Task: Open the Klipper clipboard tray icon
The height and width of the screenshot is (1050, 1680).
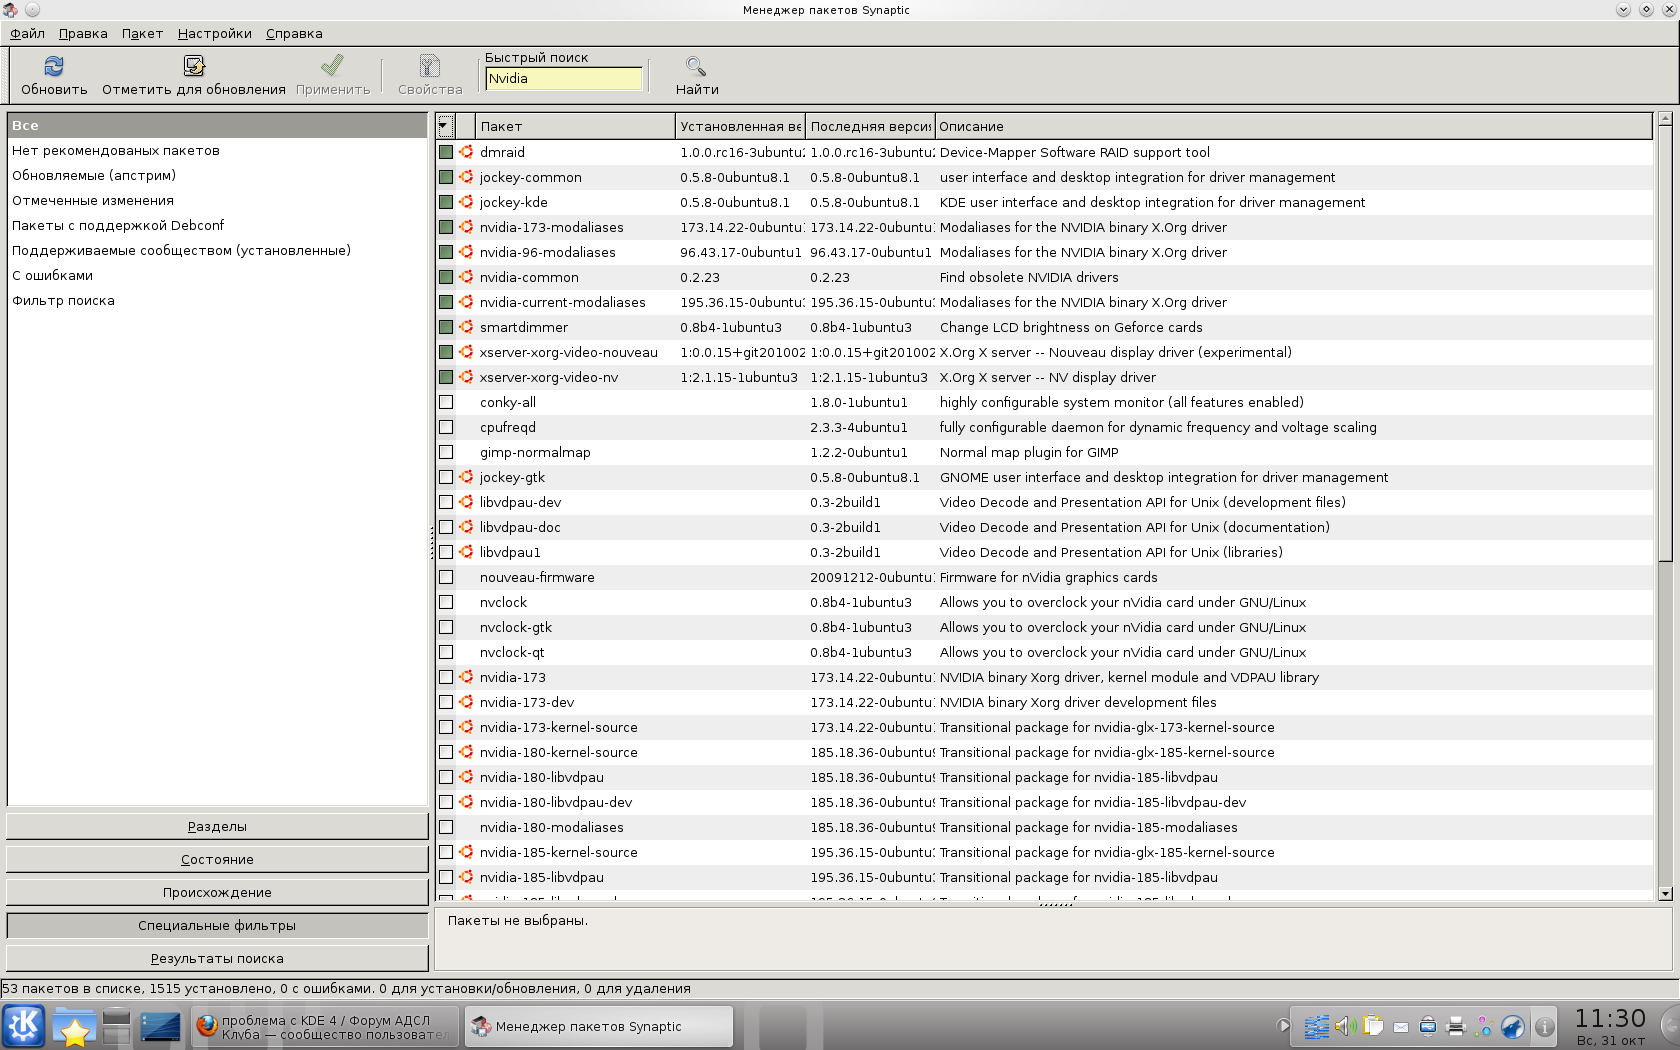Action: tap(1373, 1026)
